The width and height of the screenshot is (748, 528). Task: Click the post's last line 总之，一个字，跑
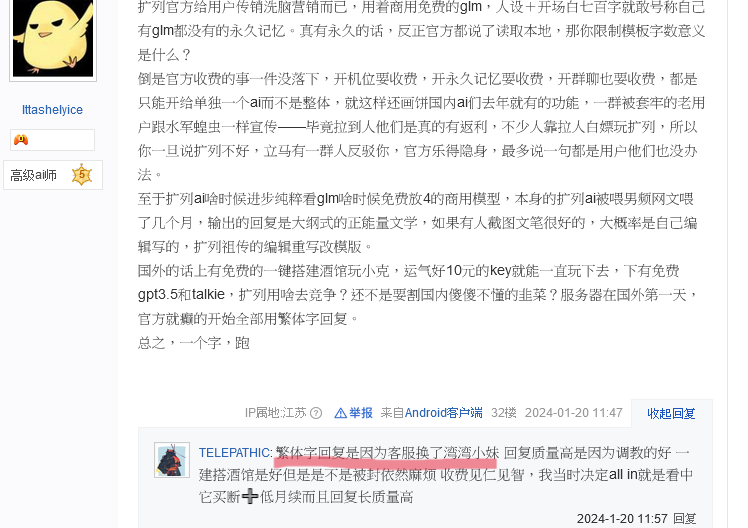coord(194,343)
